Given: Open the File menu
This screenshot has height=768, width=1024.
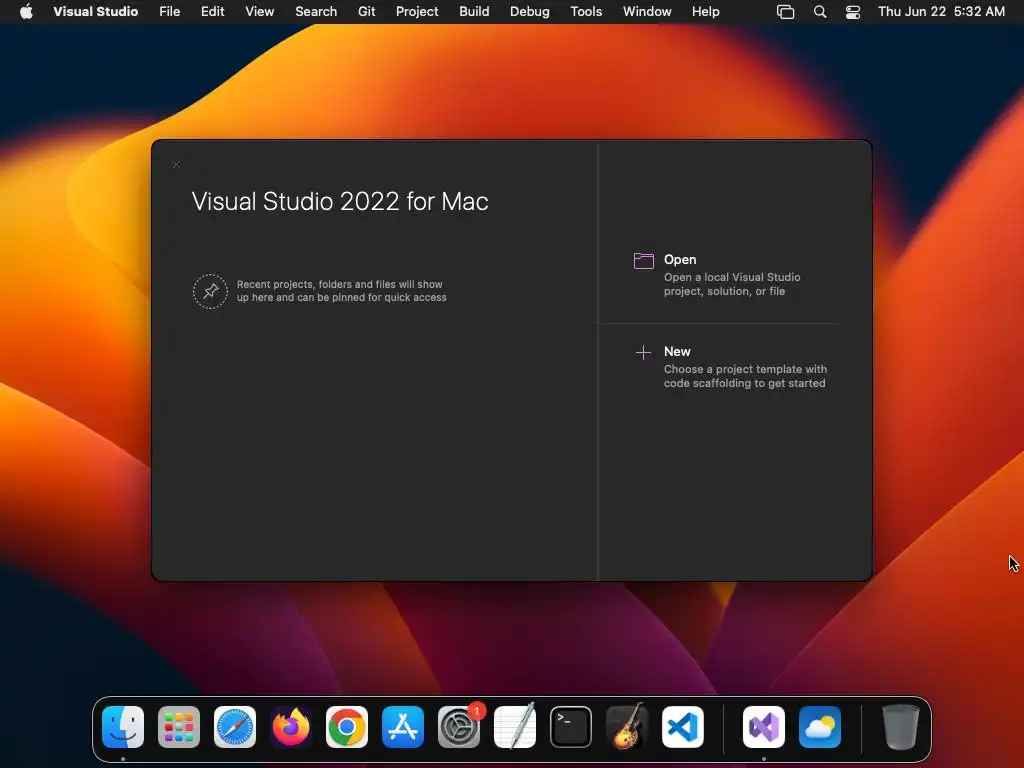Looking at the screenshot, I should (x=170, y=11).
